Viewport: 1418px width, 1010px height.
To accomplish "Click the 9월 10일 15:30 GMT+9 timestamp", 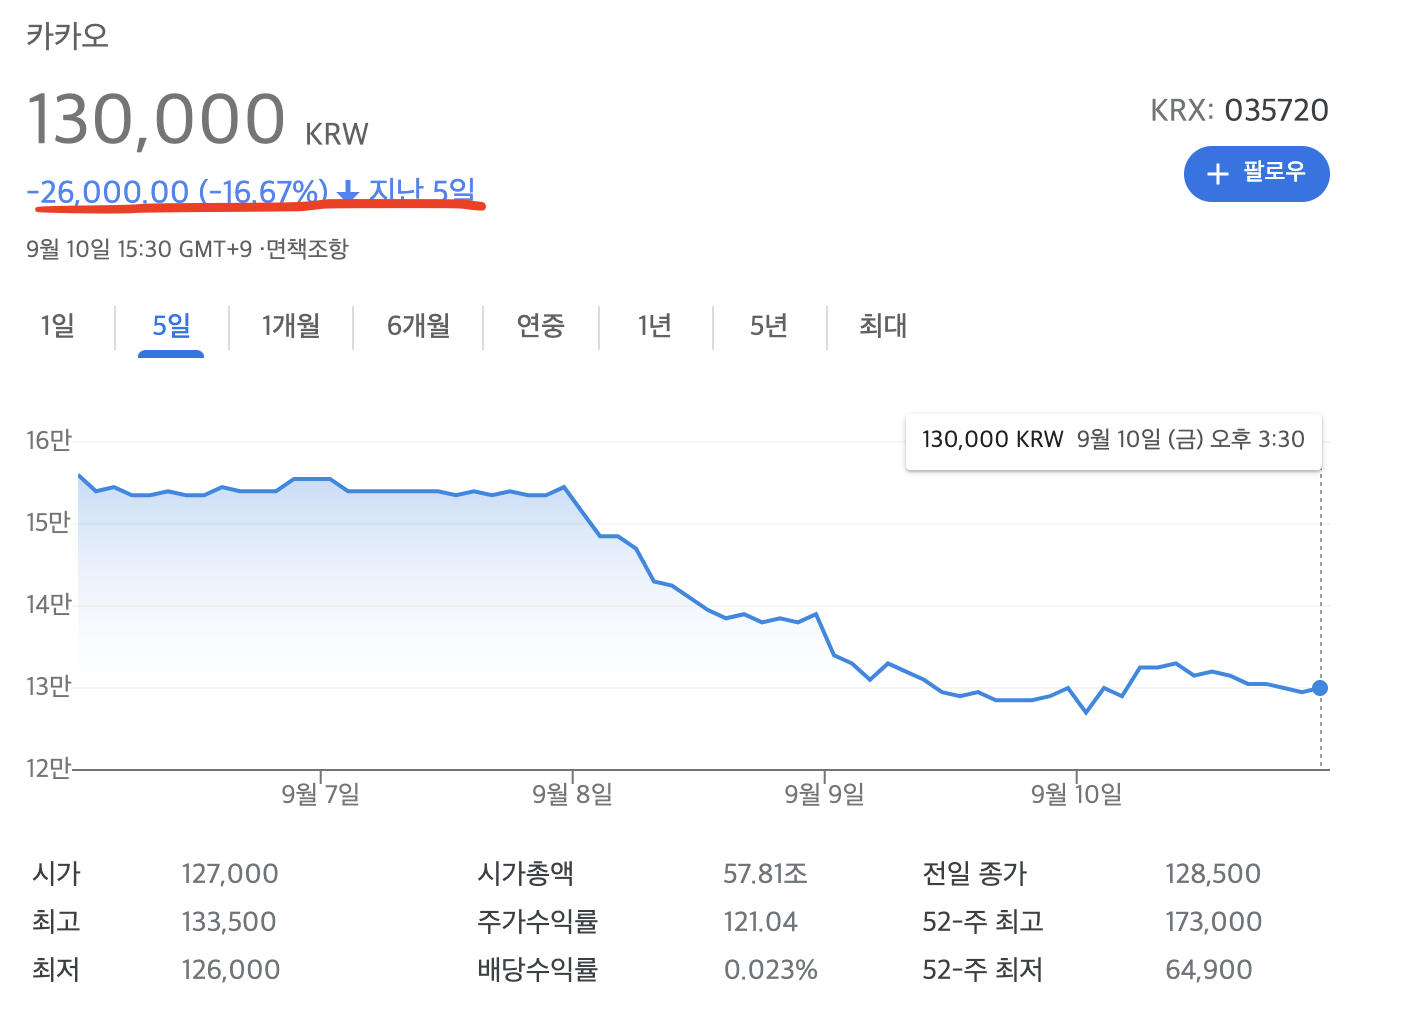I will pos(139,249).
